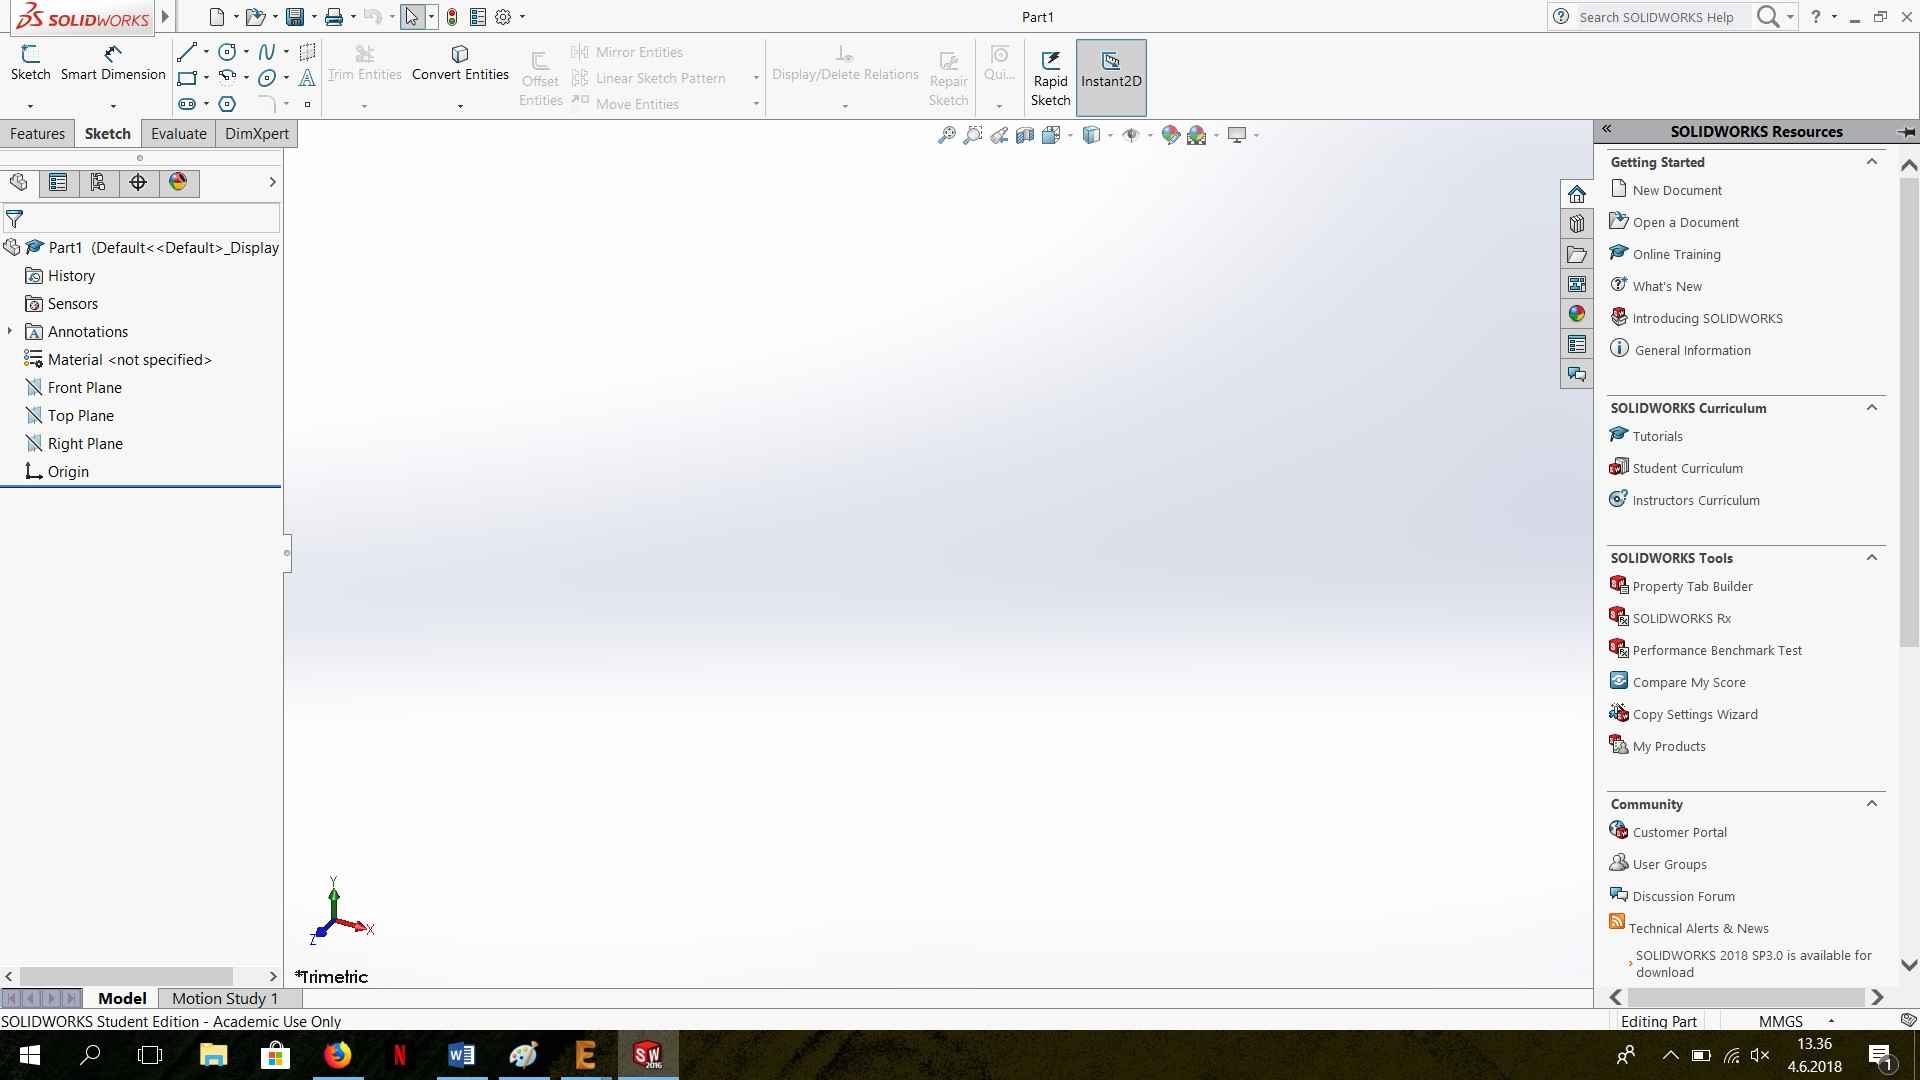This screenshot has height=1080, width=1920.
Task: Click New Document link
Action: pyautogui.click(x=1677, y=190)
